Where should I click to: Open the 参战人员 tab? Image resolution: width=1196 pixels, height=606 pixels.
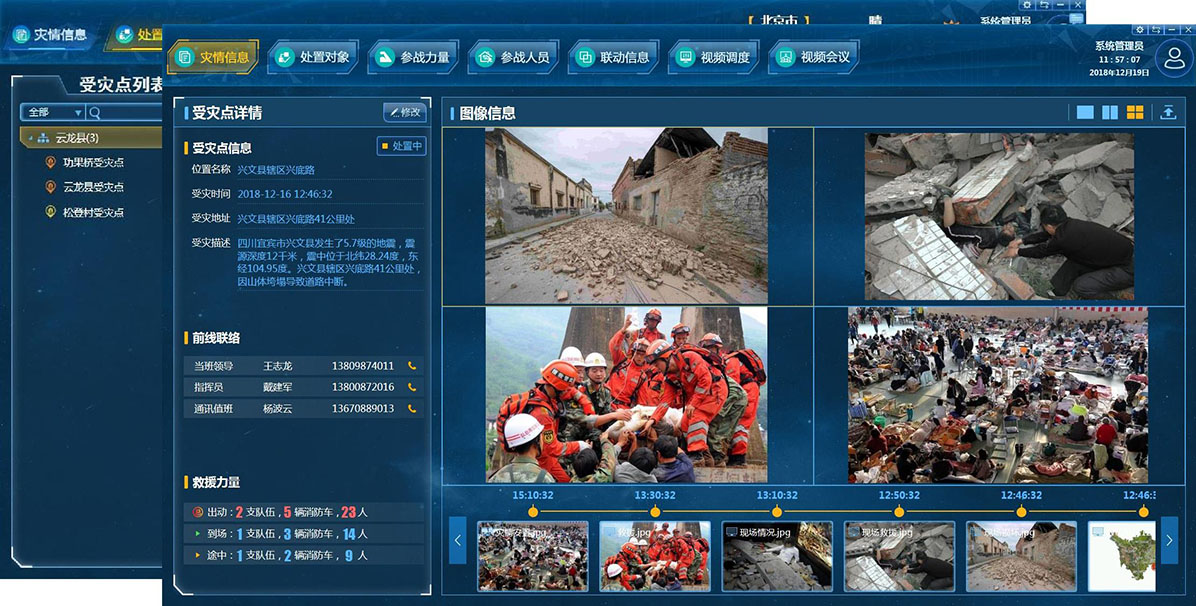coord(513,57)
